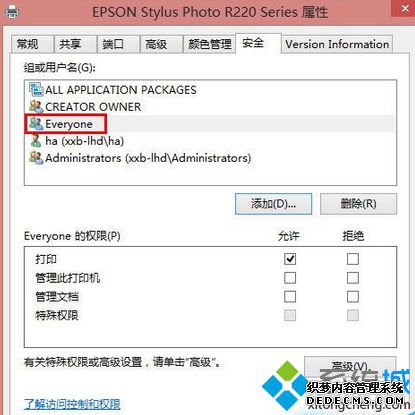The image size is (415, 415).
Task: Select the ha user icon
Action: pyautogui.click(x=36, y=141)
